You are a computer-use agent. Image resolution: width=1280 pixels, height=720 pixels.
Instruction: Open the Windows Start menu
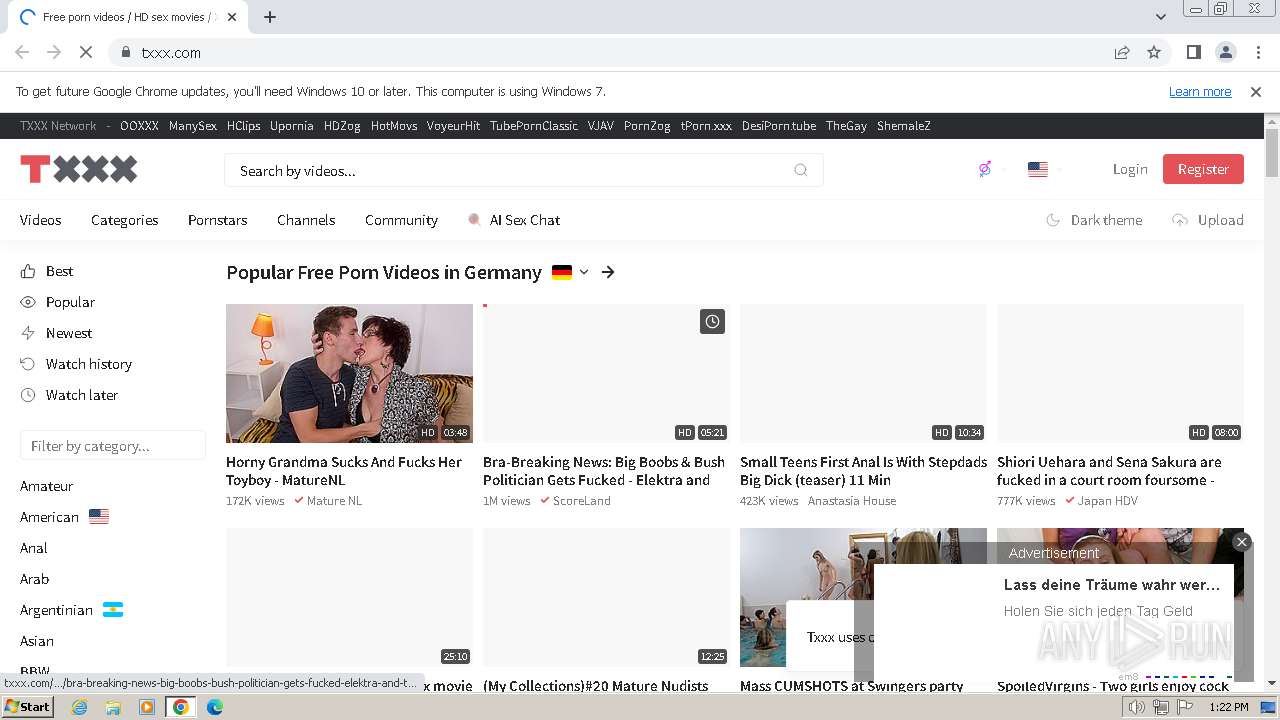click(x=27, y=707)
